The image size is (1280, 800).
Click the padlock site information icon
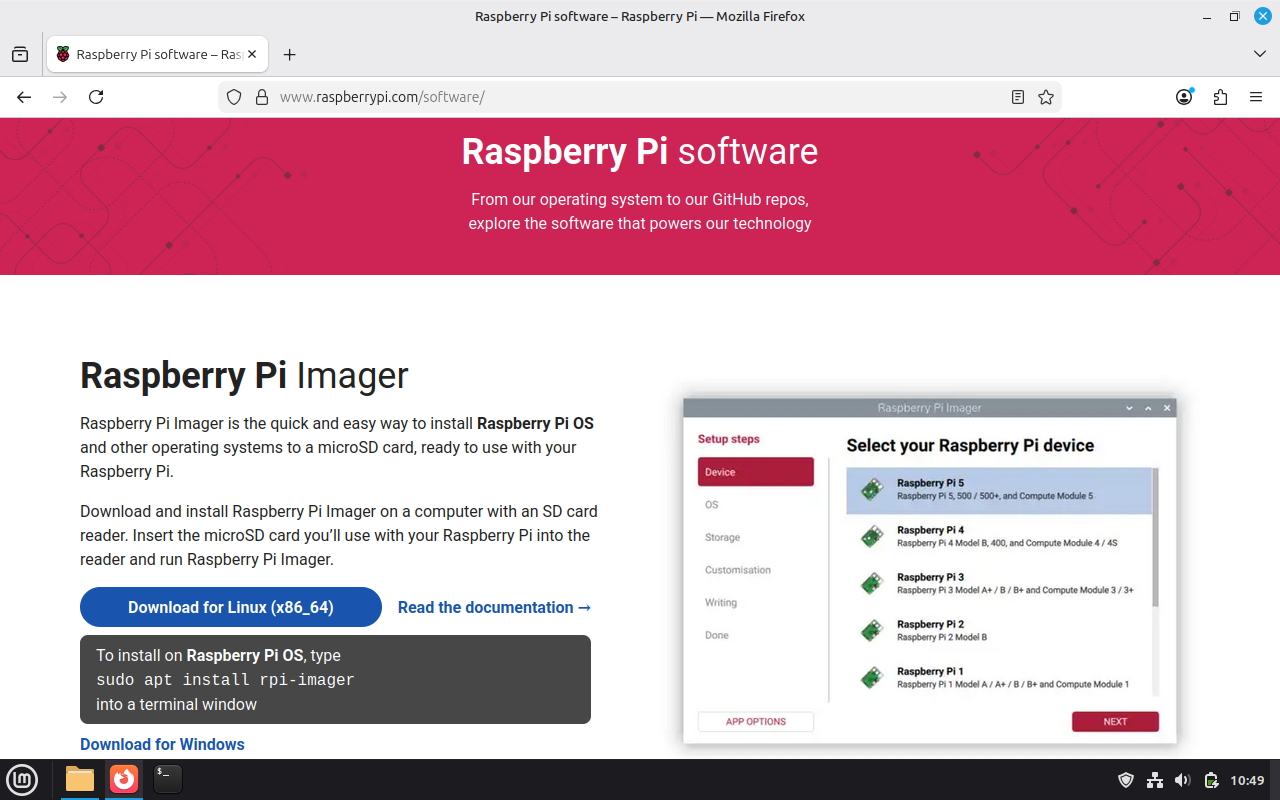coord(262,97)
